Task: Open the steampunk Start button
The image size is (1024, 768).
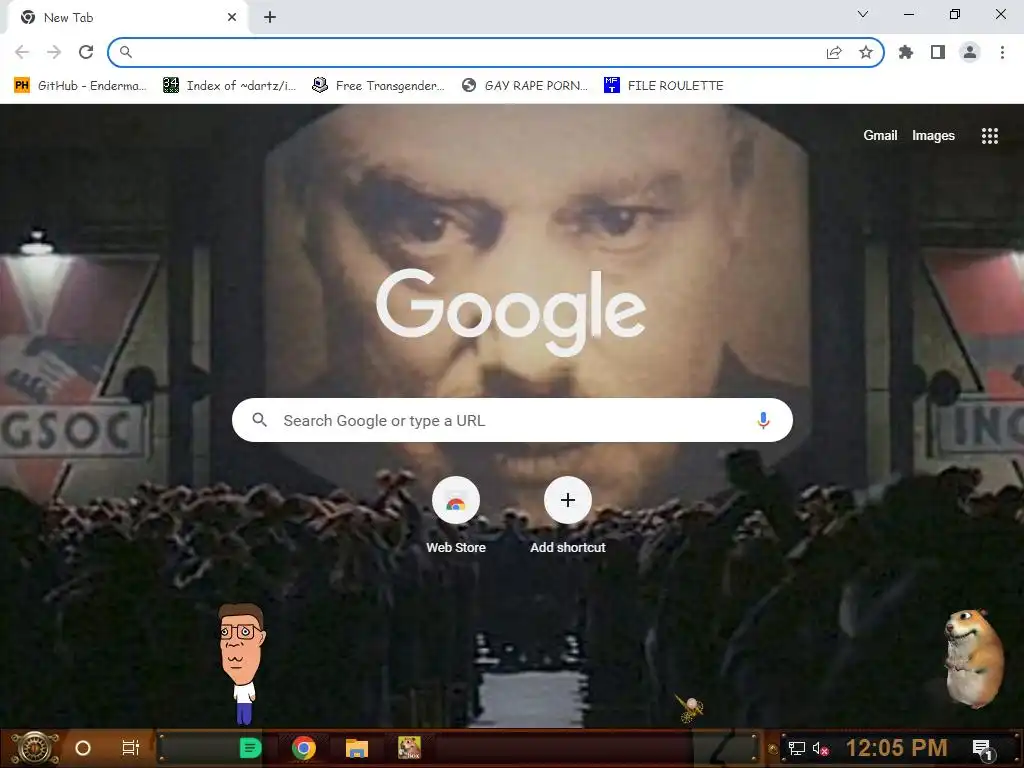Action: (x=34, y=748)
